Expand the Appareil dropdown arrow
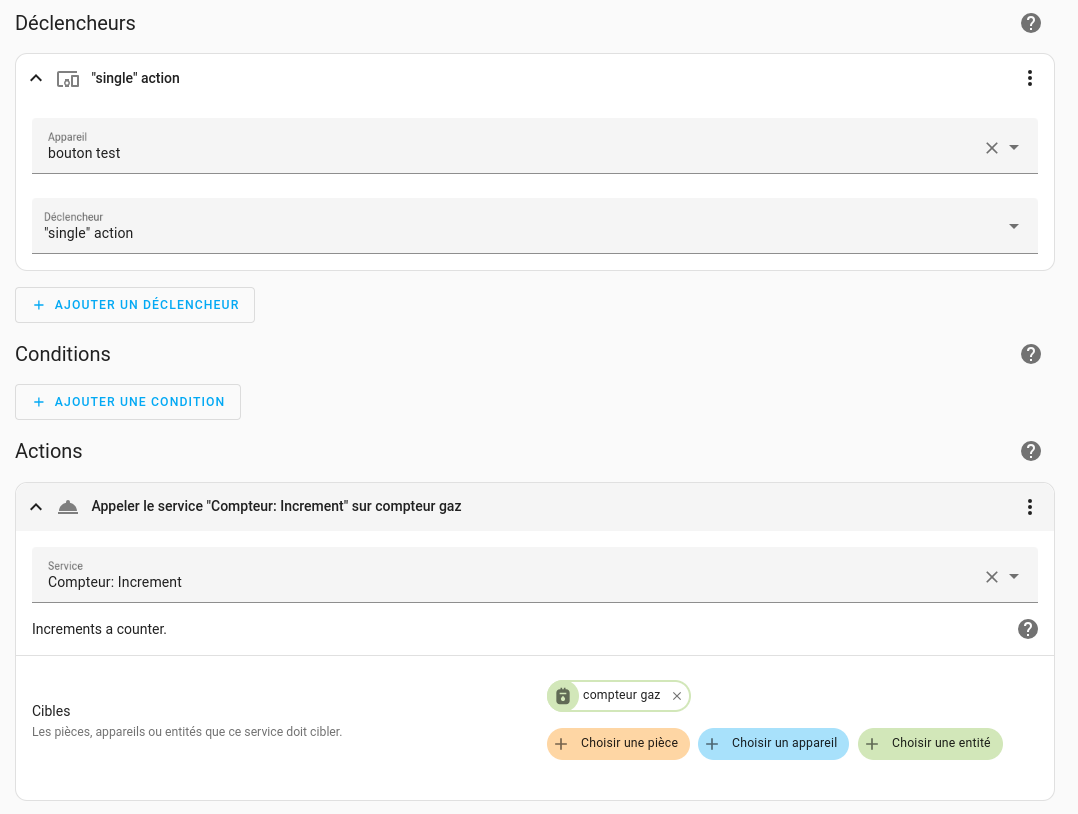 tap(1014, 148)
